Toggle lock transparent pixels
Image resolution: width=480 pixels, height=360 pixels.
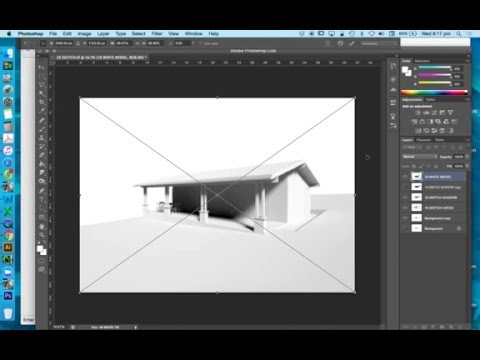coord(414,166)
